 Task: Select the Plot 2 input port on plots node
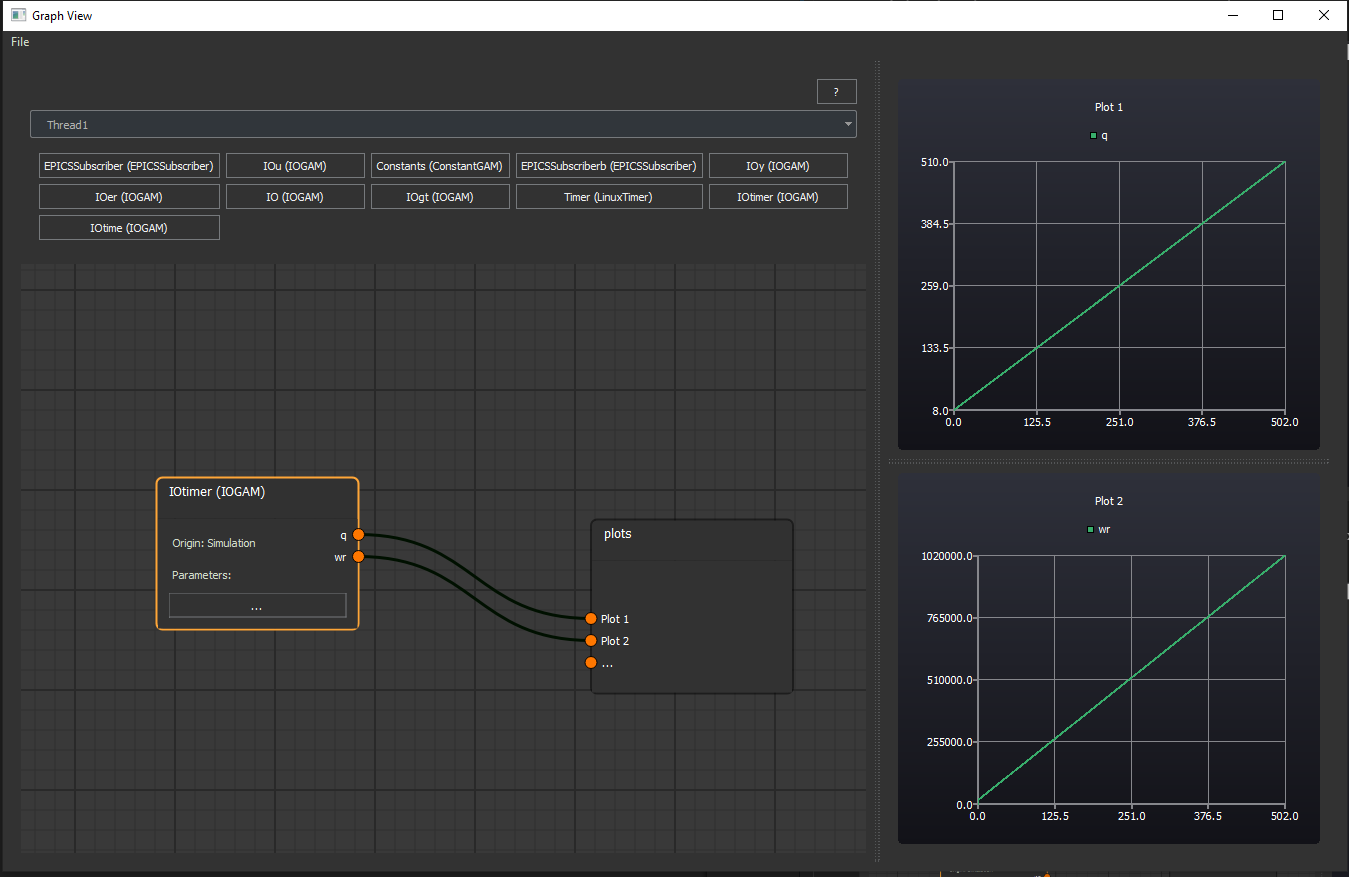click(x=591, y=640)
